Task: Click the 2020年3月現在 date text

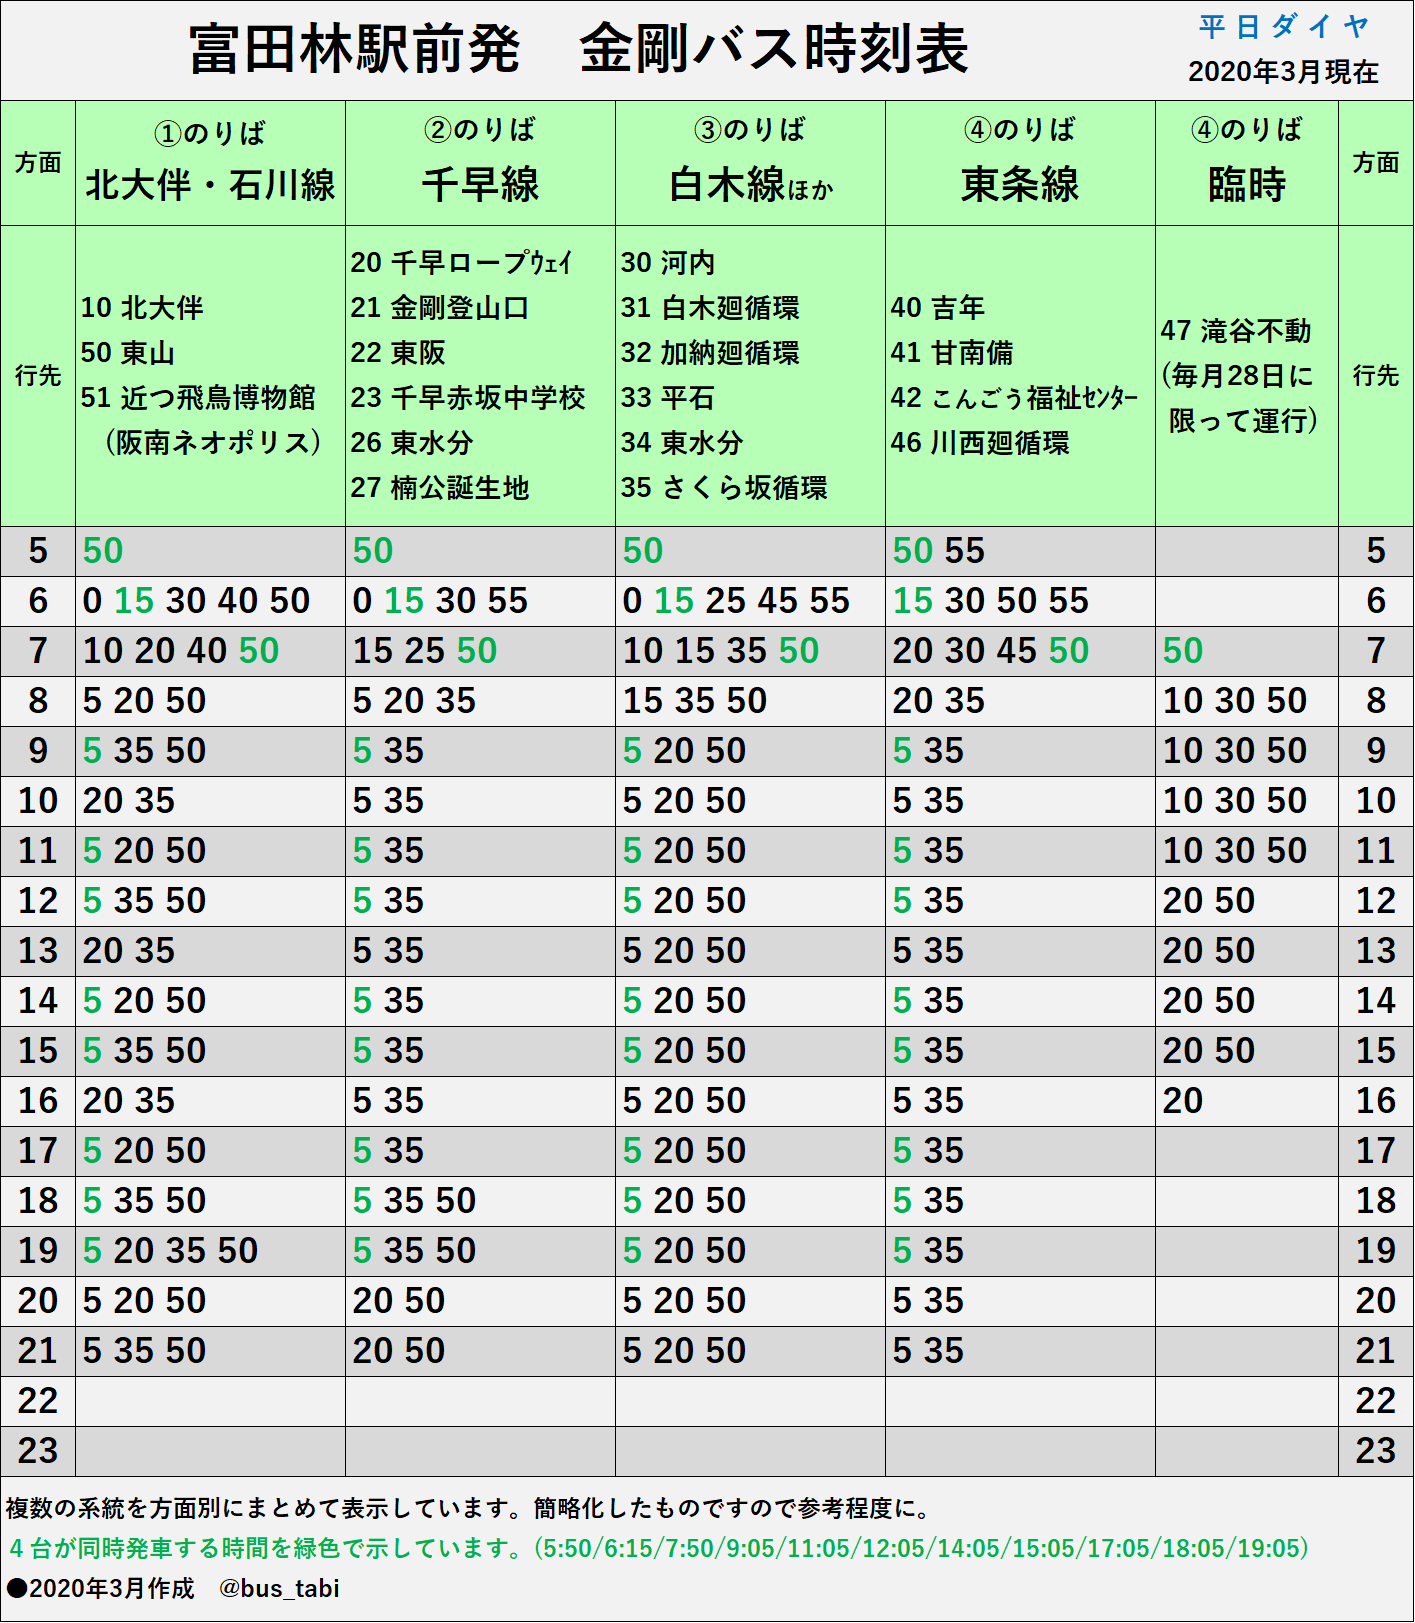Action: [x=1283, y=71]
